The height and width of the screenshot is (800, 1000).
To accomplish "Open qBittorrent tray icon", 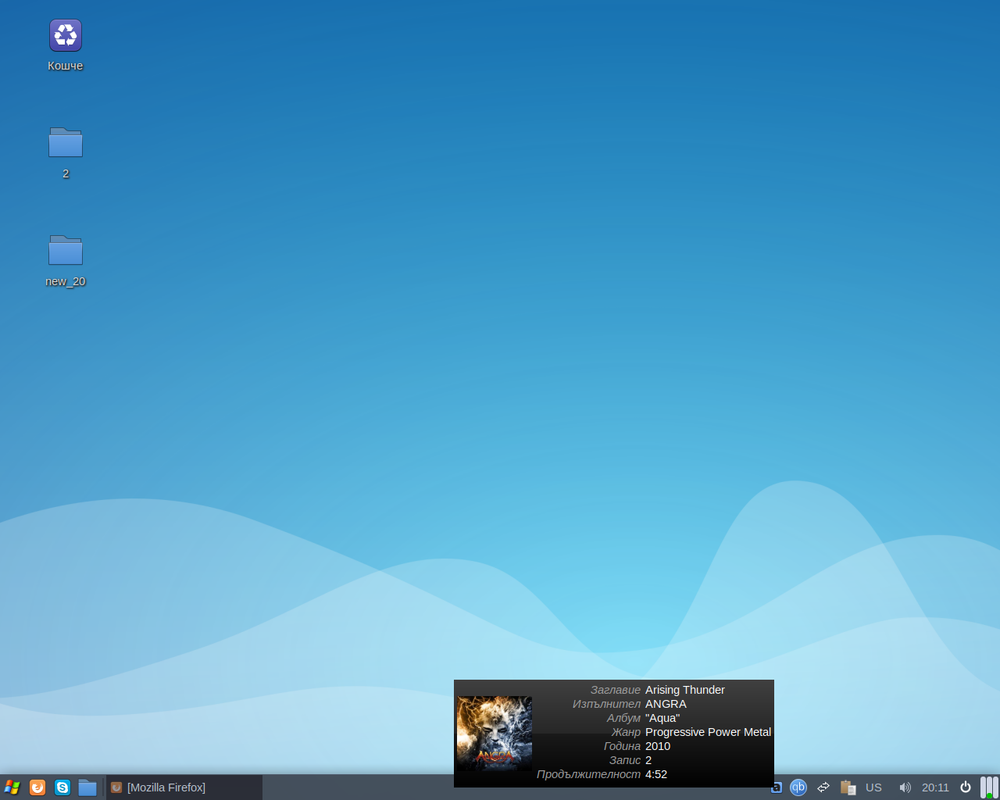I will [798, 787].
